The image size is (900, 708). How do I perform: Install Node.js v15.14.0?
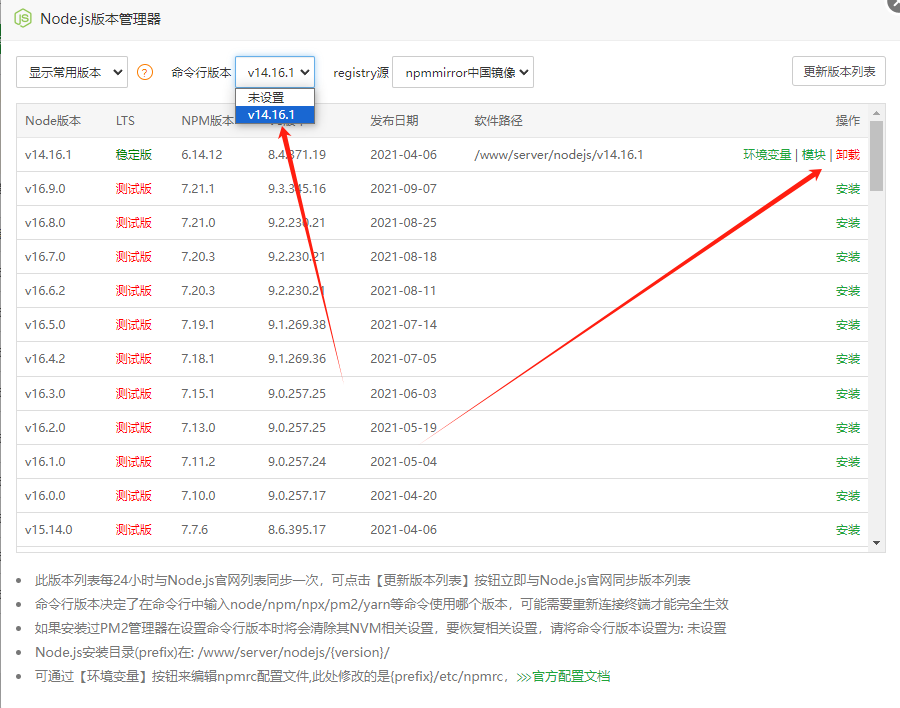pyautogui.click(x=846, y=529)
